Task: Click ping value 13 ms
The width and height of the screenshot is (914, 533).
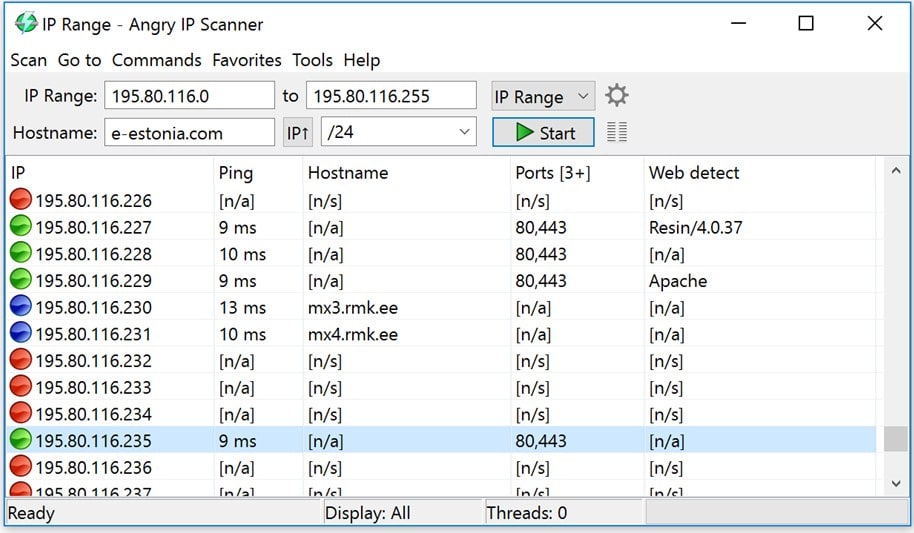Action: coord(242,307)
